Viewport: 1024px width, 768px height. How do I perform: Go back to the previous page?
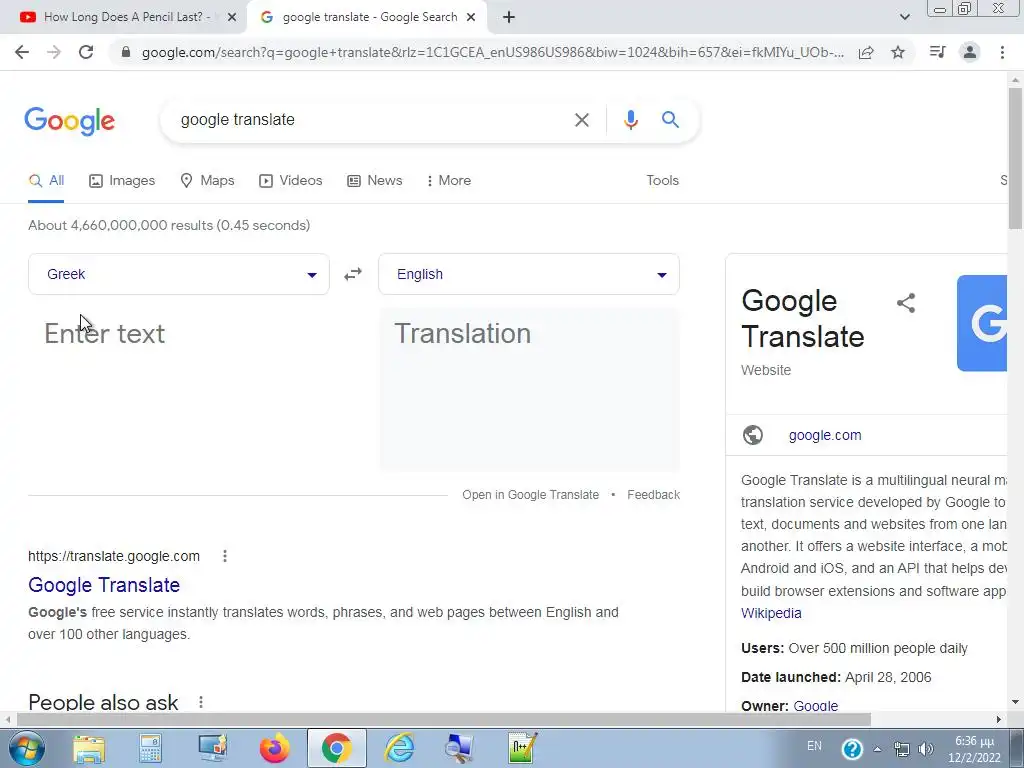coord(22,52)
